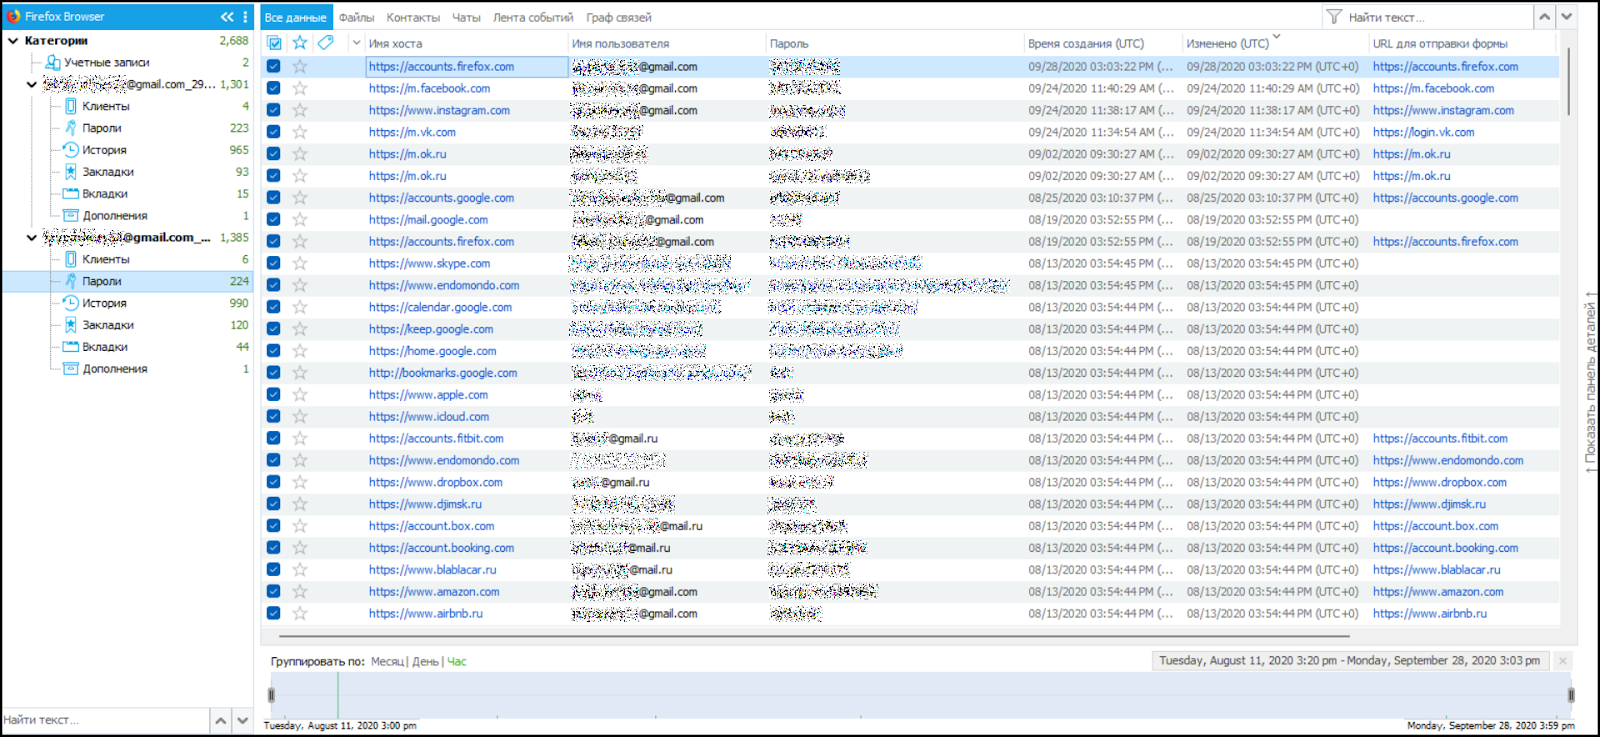
Task: Switch to the Все данные tab
Action: (x=295, y=17)
